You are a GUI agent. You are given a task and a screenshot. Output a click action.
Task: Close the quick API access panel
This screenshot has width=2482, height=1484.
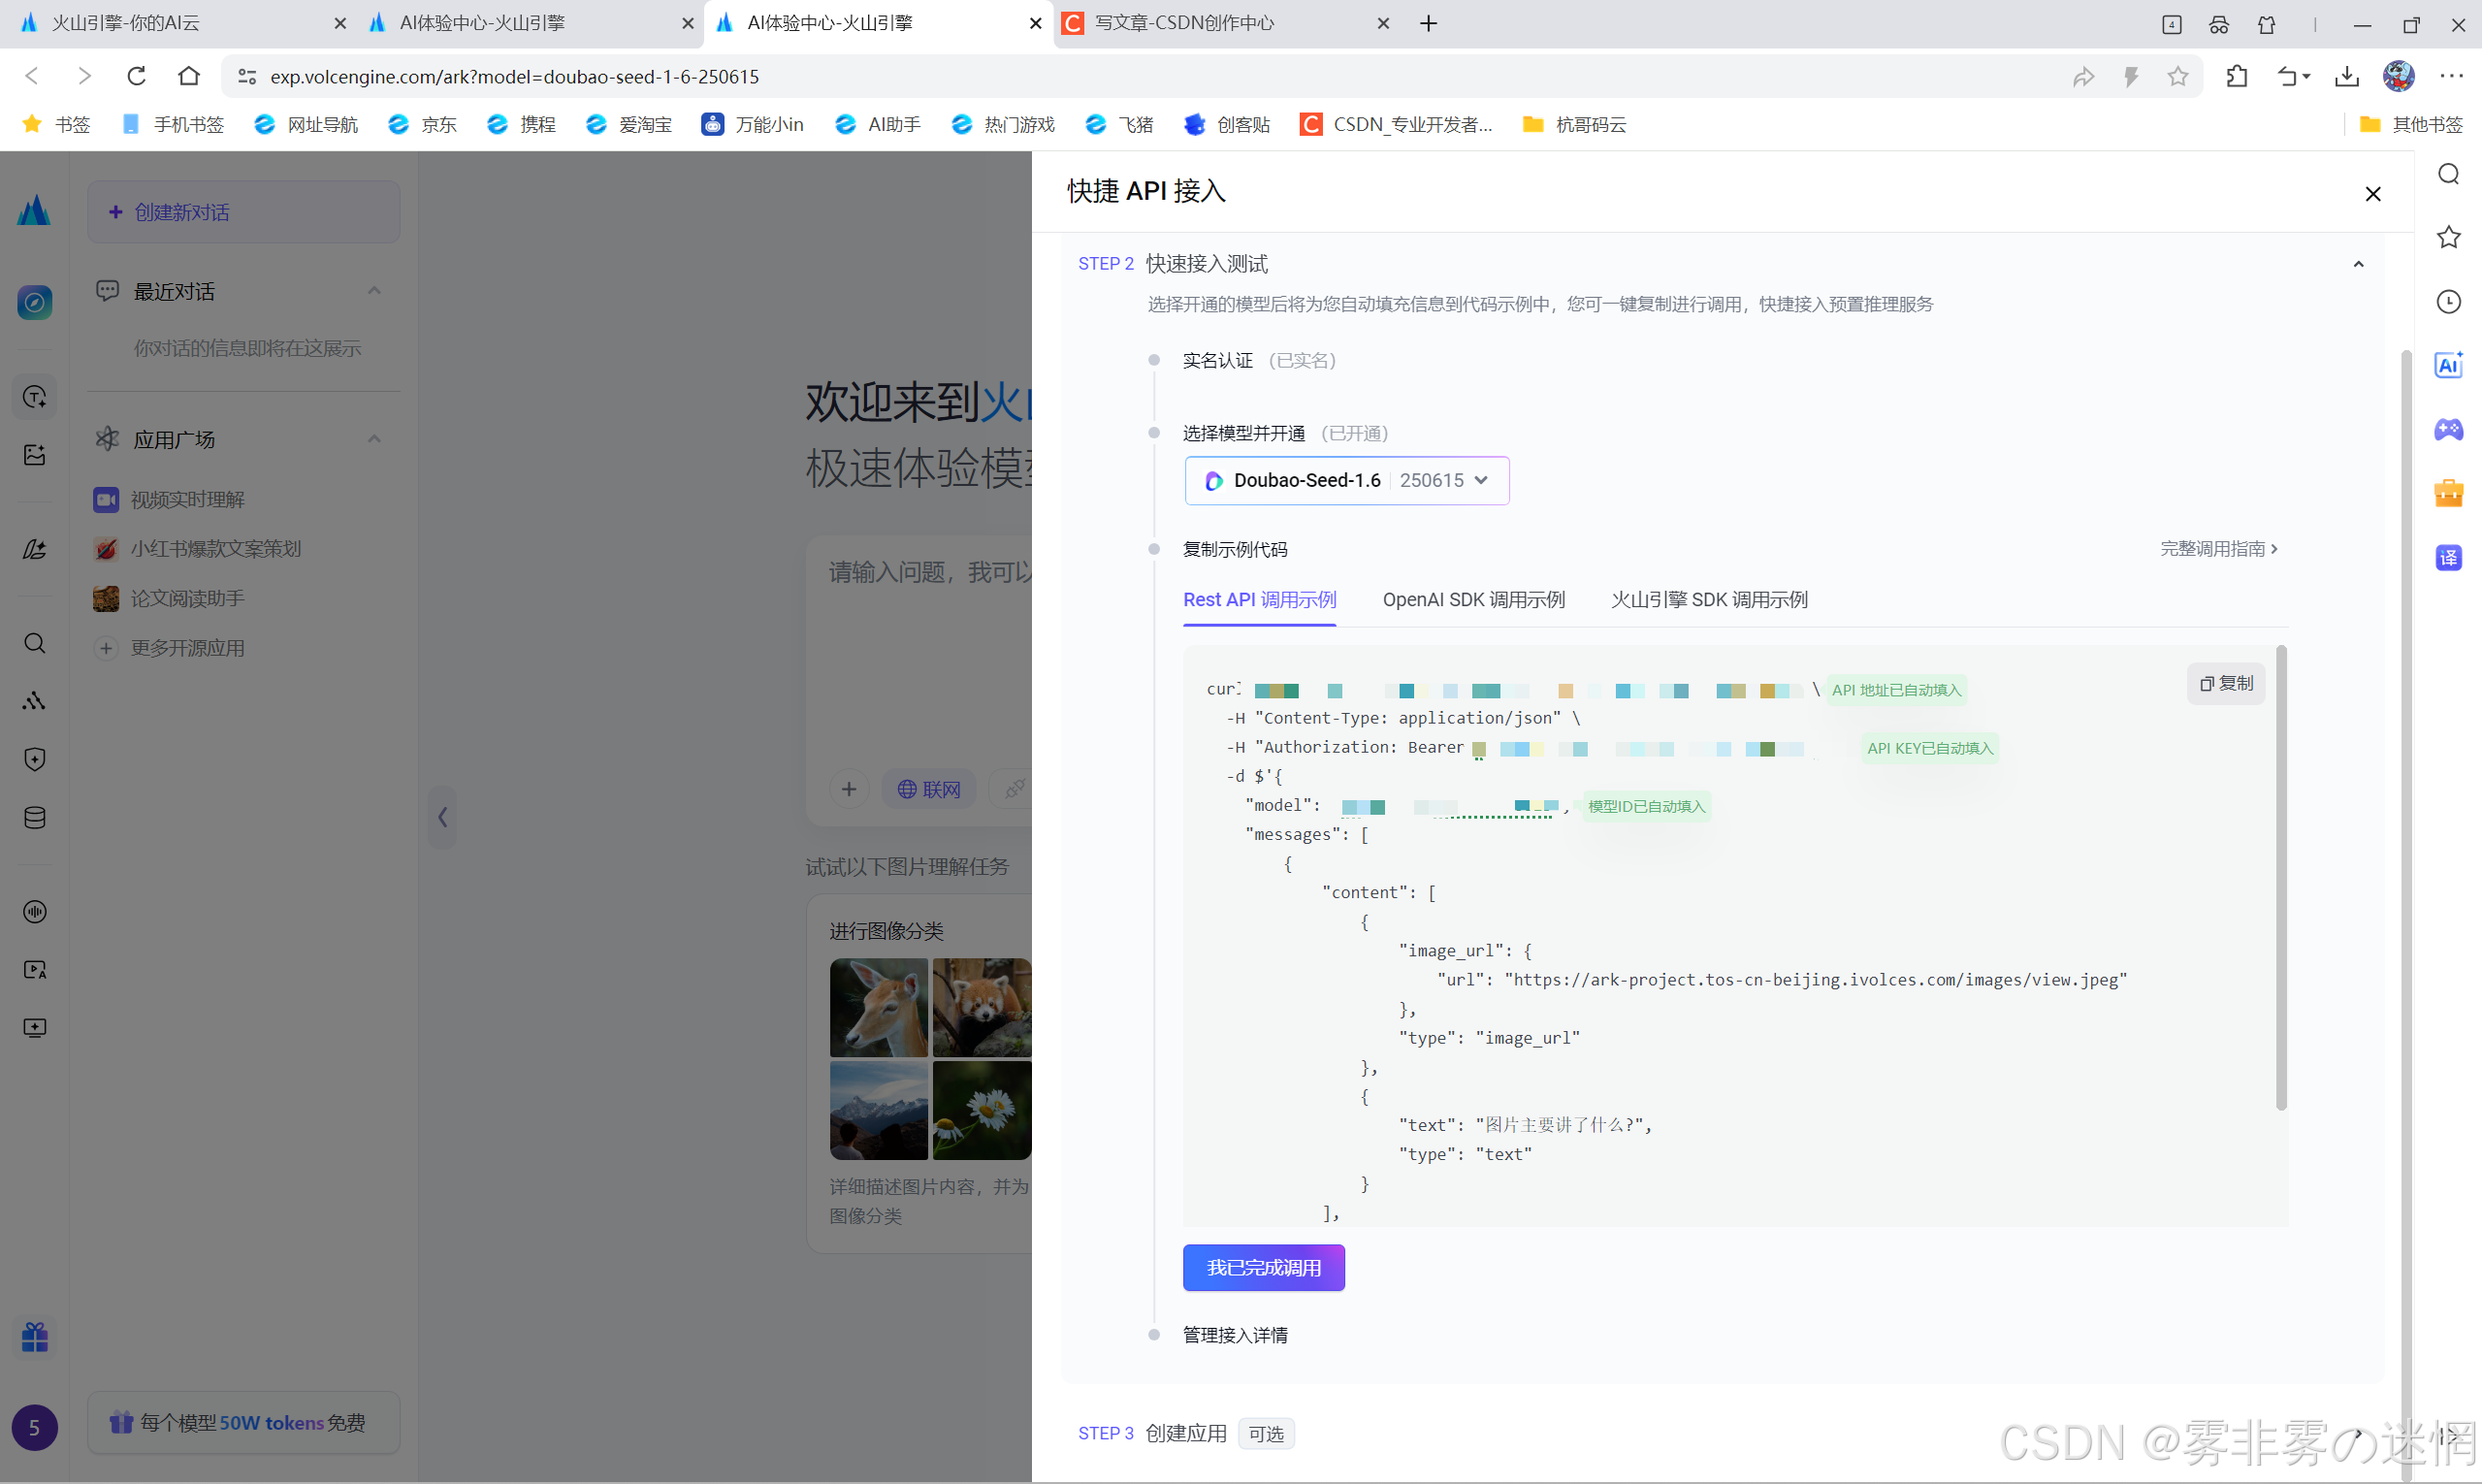2372,194
